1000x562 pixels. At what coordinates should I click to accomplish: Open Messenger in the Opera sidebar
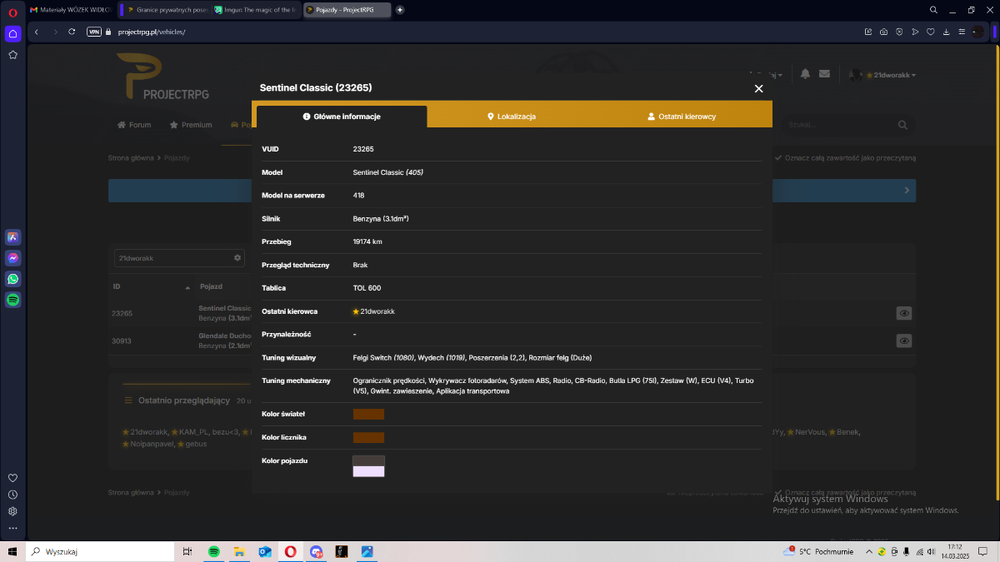pyautogui.click(x=13, y=258)
